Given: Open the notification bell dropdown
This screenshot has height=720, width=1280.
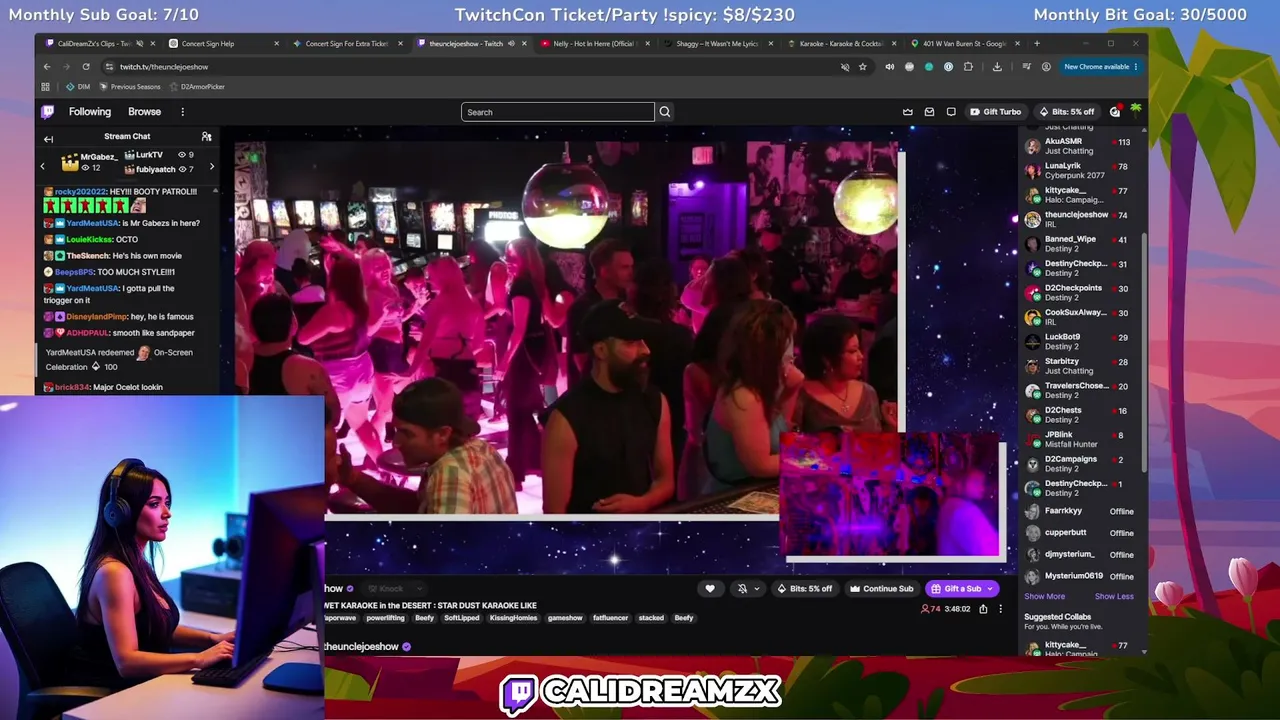Looking at the screenshot, I should (x=746, y=589).
